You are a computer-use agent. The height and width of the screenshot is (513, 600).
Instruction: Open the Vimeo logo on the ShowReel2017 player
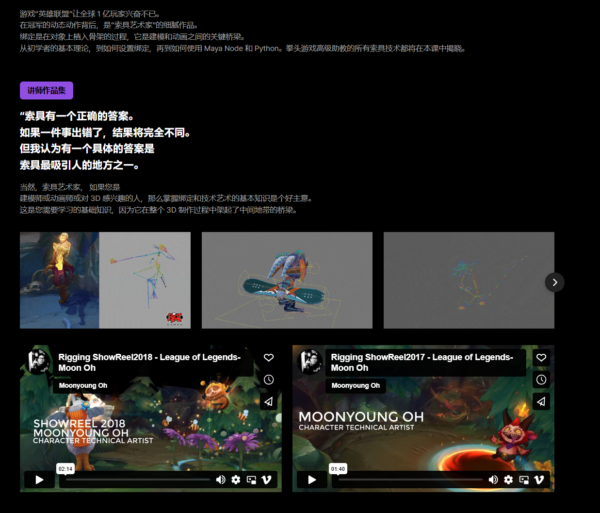539,480
